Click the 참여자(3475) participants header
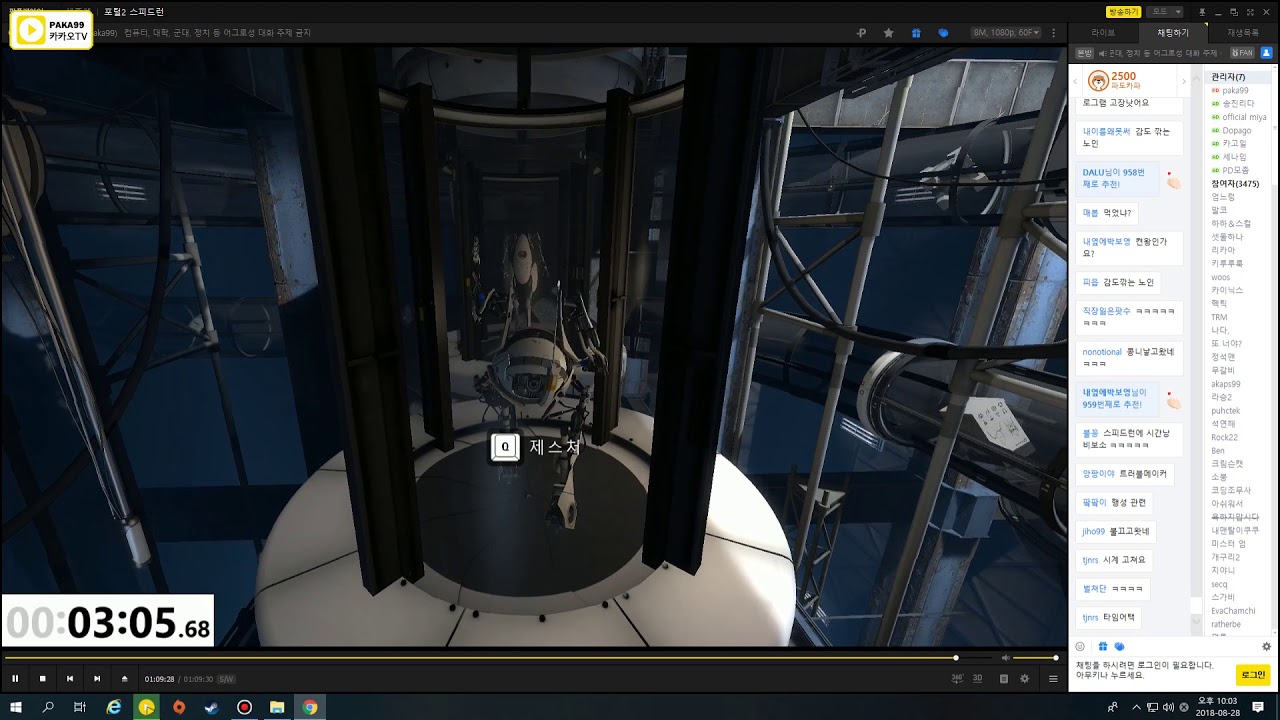Screen dimensions: 1280x720 point(1235,184)
